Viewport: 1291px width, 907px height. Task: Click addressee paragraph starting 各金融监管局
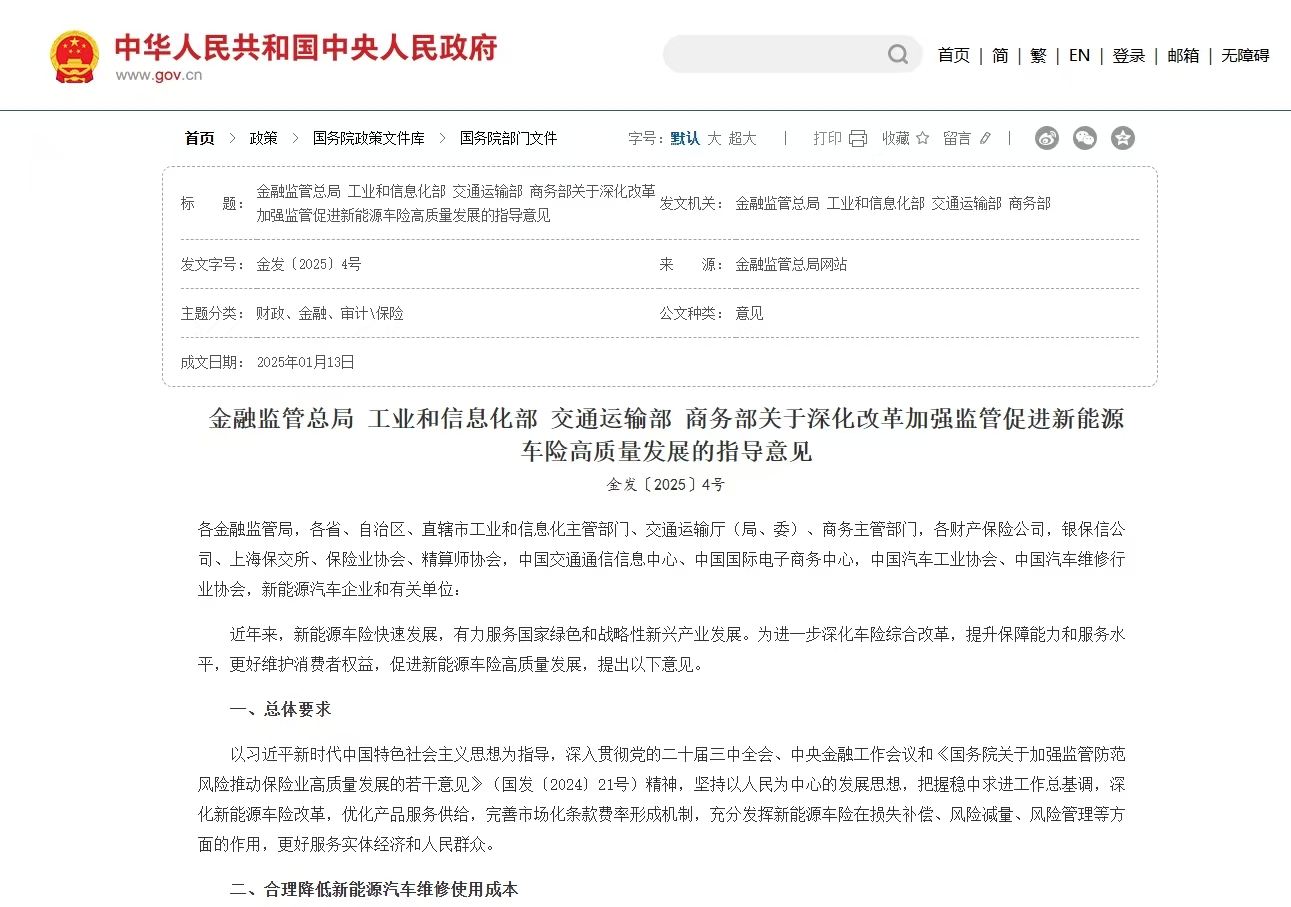click(662, 559)
